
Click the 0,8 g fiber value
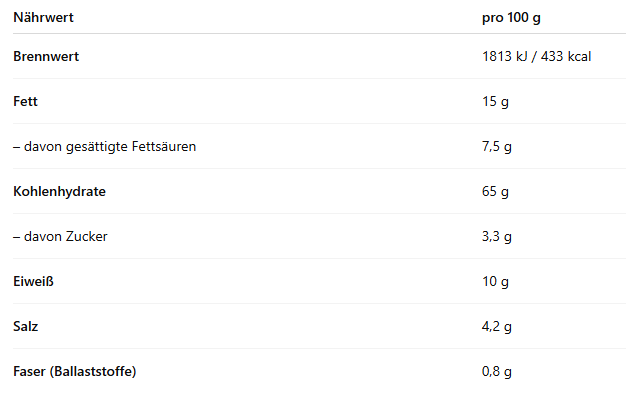pyautogui.click(x=497, y=371)
